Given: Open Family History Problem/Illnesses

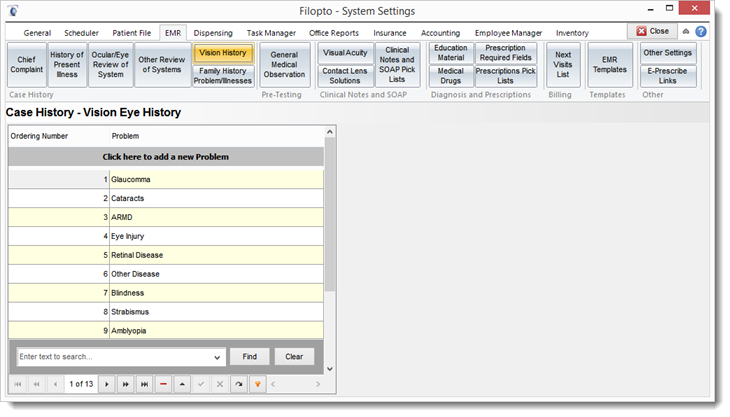Looking at the screenshot, I should [223, 76].
